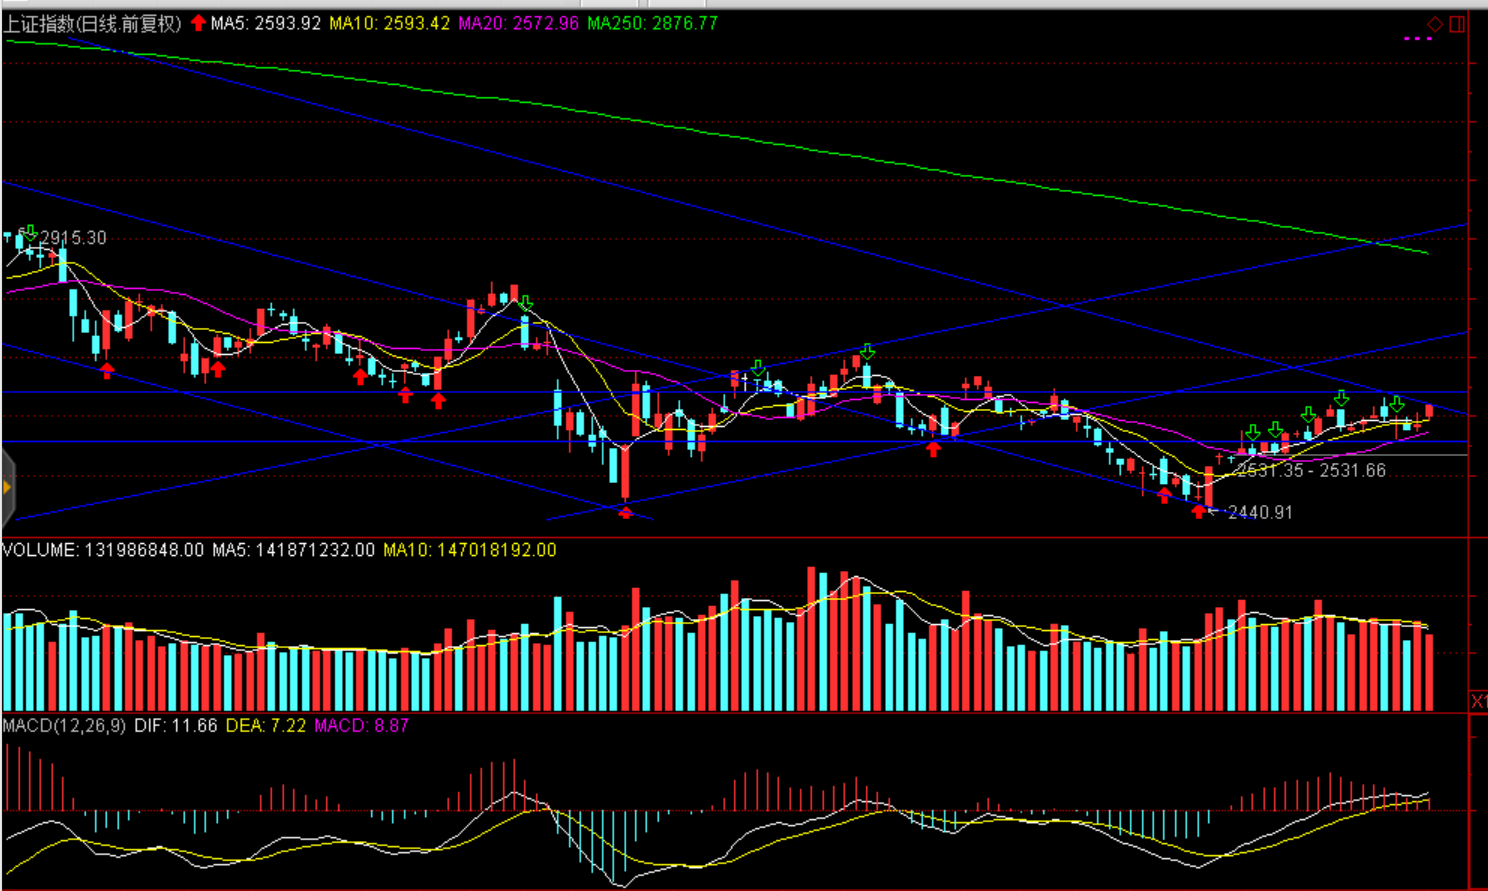The image size is (1488, 891).
Task: Click the red up arrow beside the 2440.91 arrow
Action: pos(1164,494)
